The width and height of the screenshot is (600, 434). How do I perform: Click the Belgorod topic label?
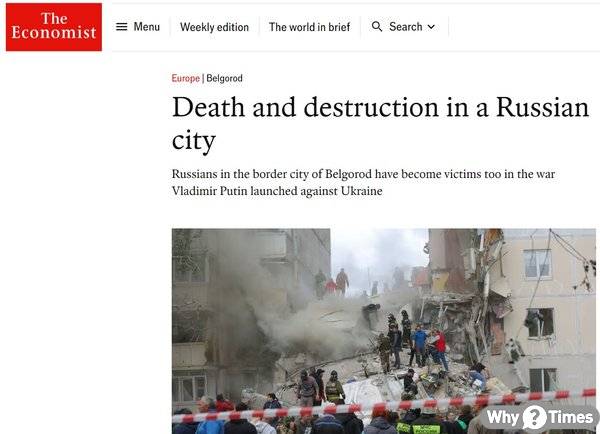click(x=224, y=78)
